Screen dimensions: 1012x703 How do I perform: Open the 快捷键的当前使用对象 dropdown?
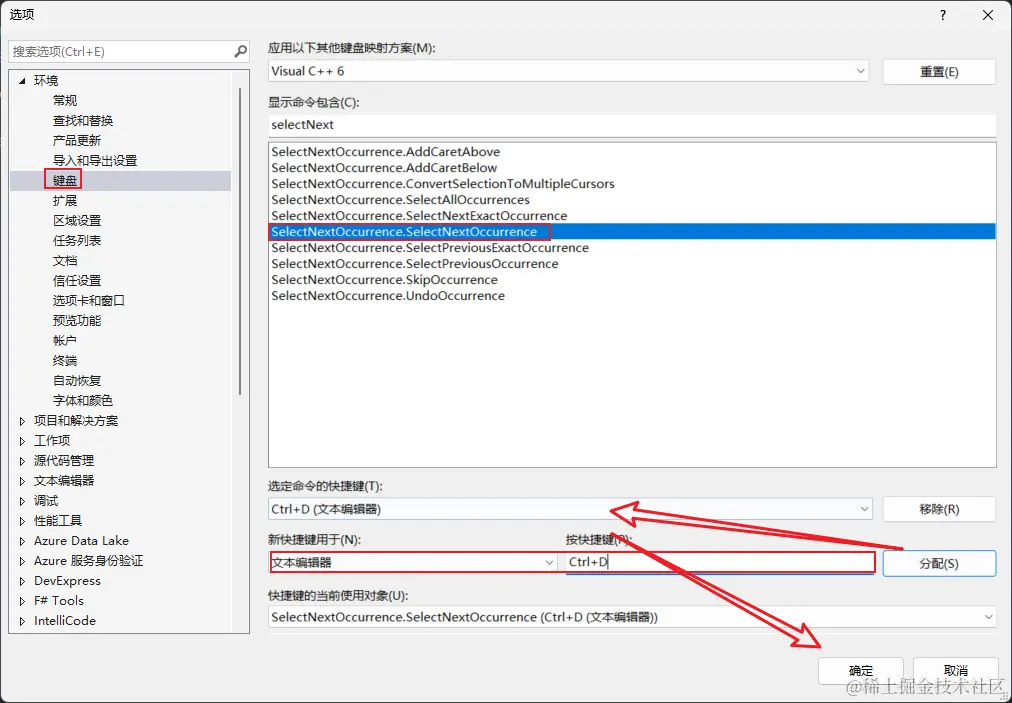988,617
